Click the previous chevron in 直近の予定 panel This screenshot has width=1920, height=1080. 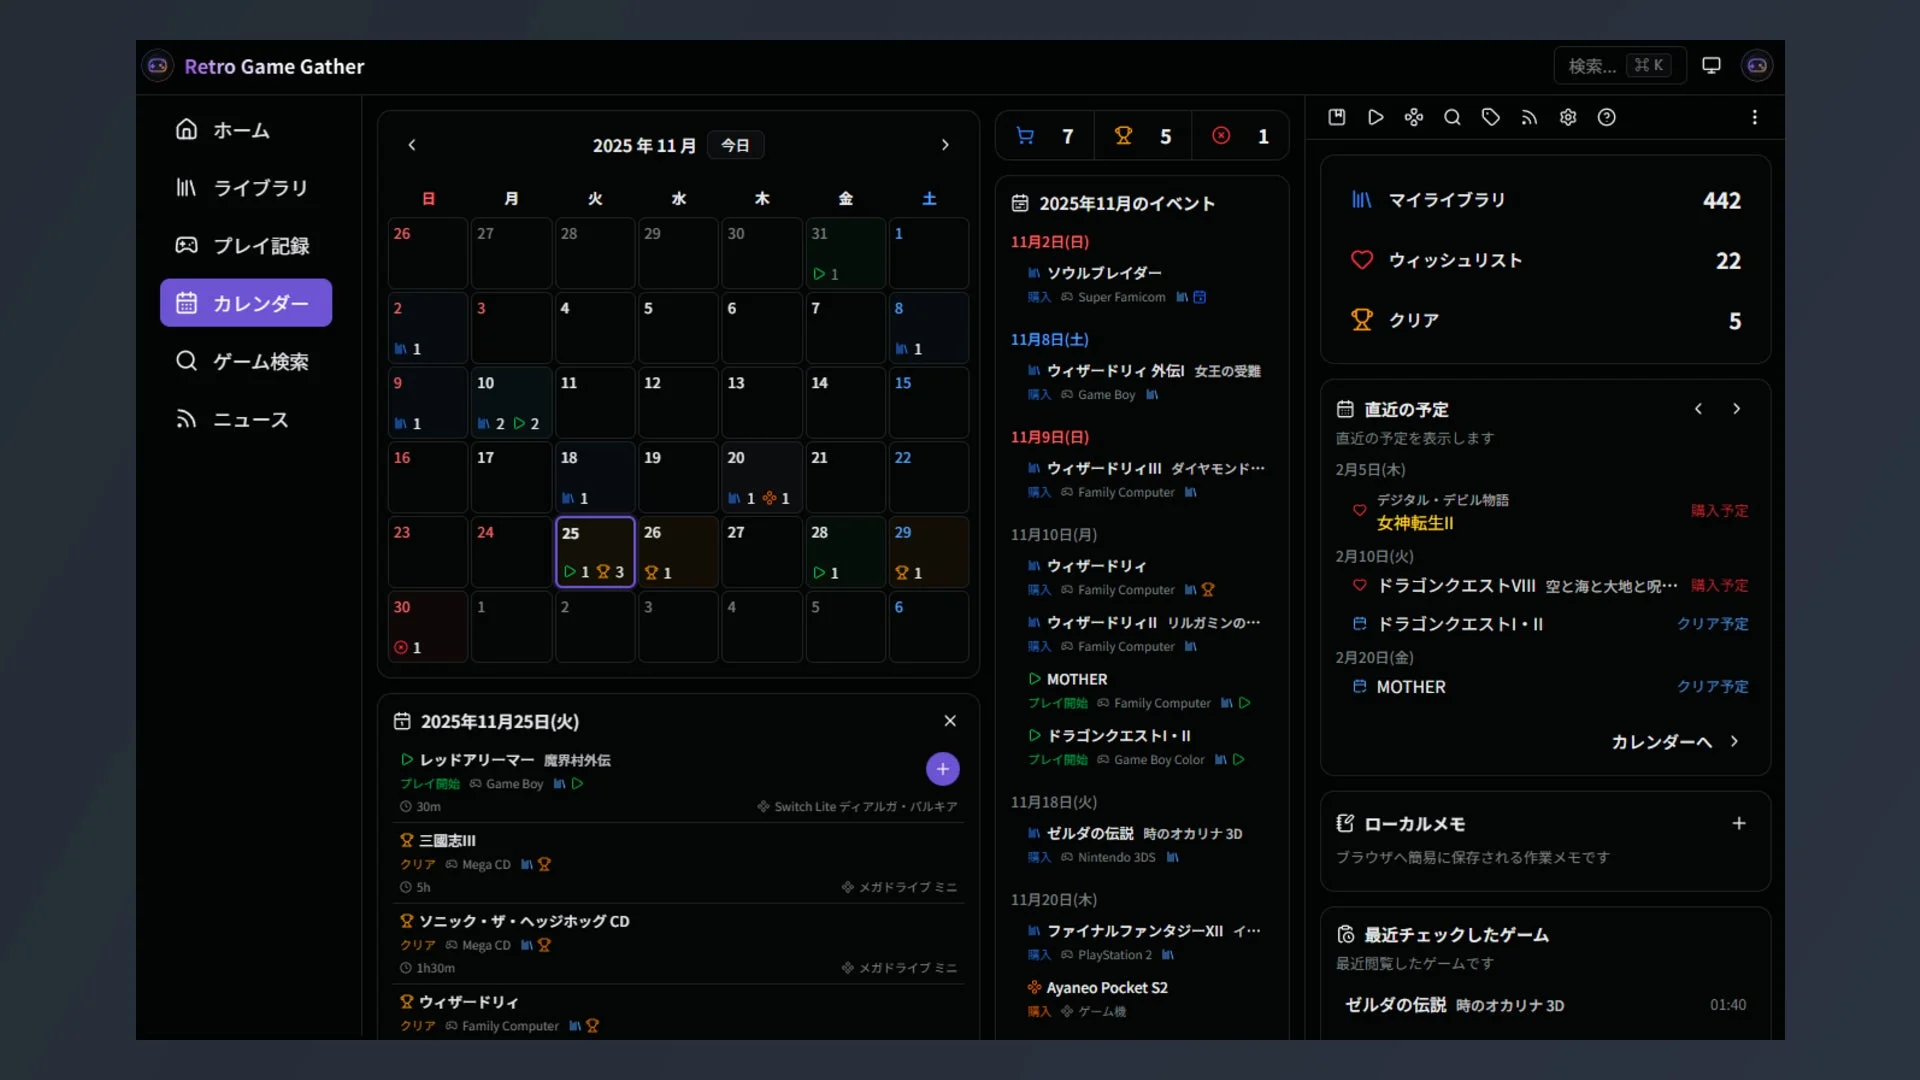point(1698,408)
